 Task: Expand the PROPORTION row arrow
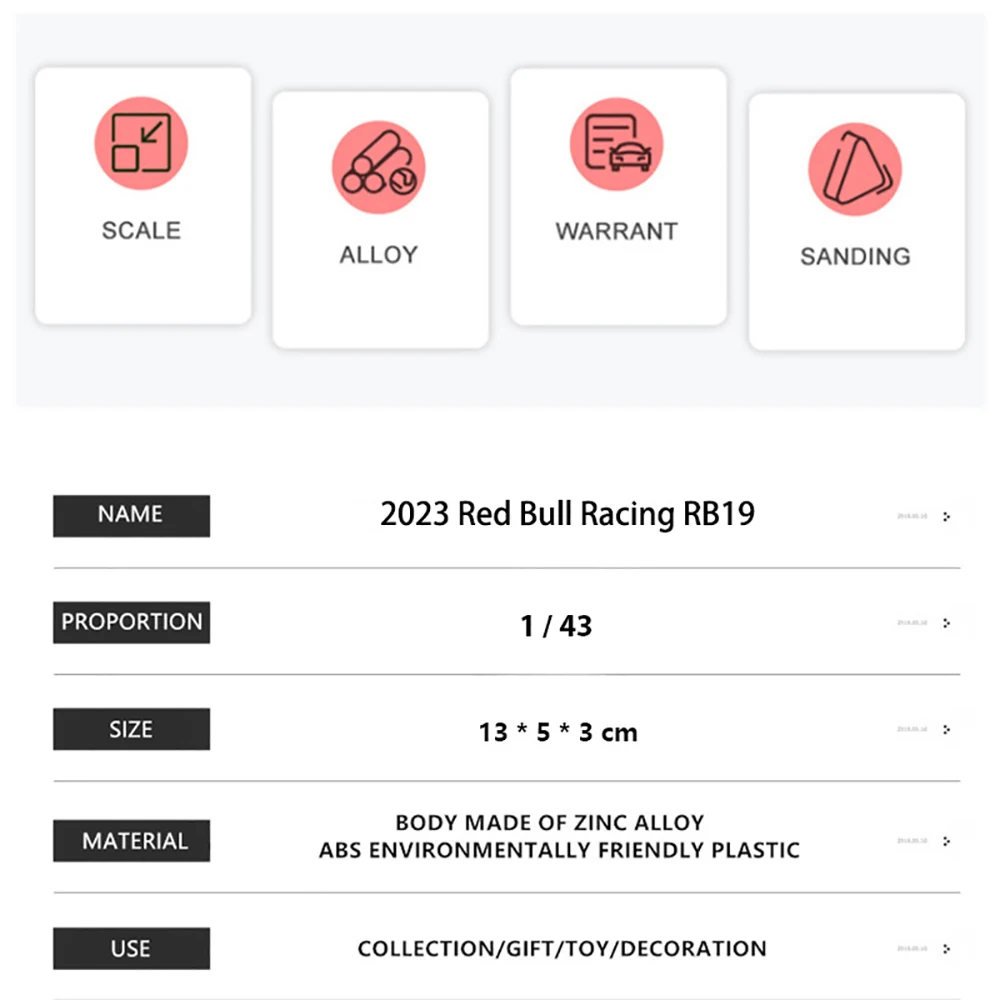coord(946,623)
